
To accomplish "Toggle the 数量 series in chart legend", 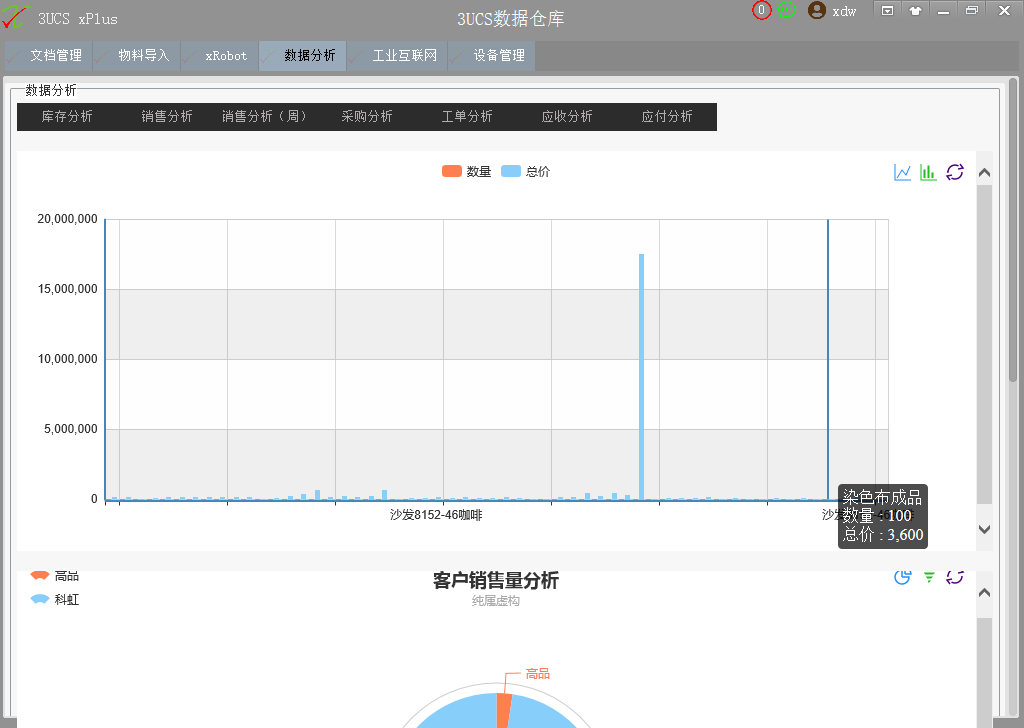I will (x=466, y=171).
